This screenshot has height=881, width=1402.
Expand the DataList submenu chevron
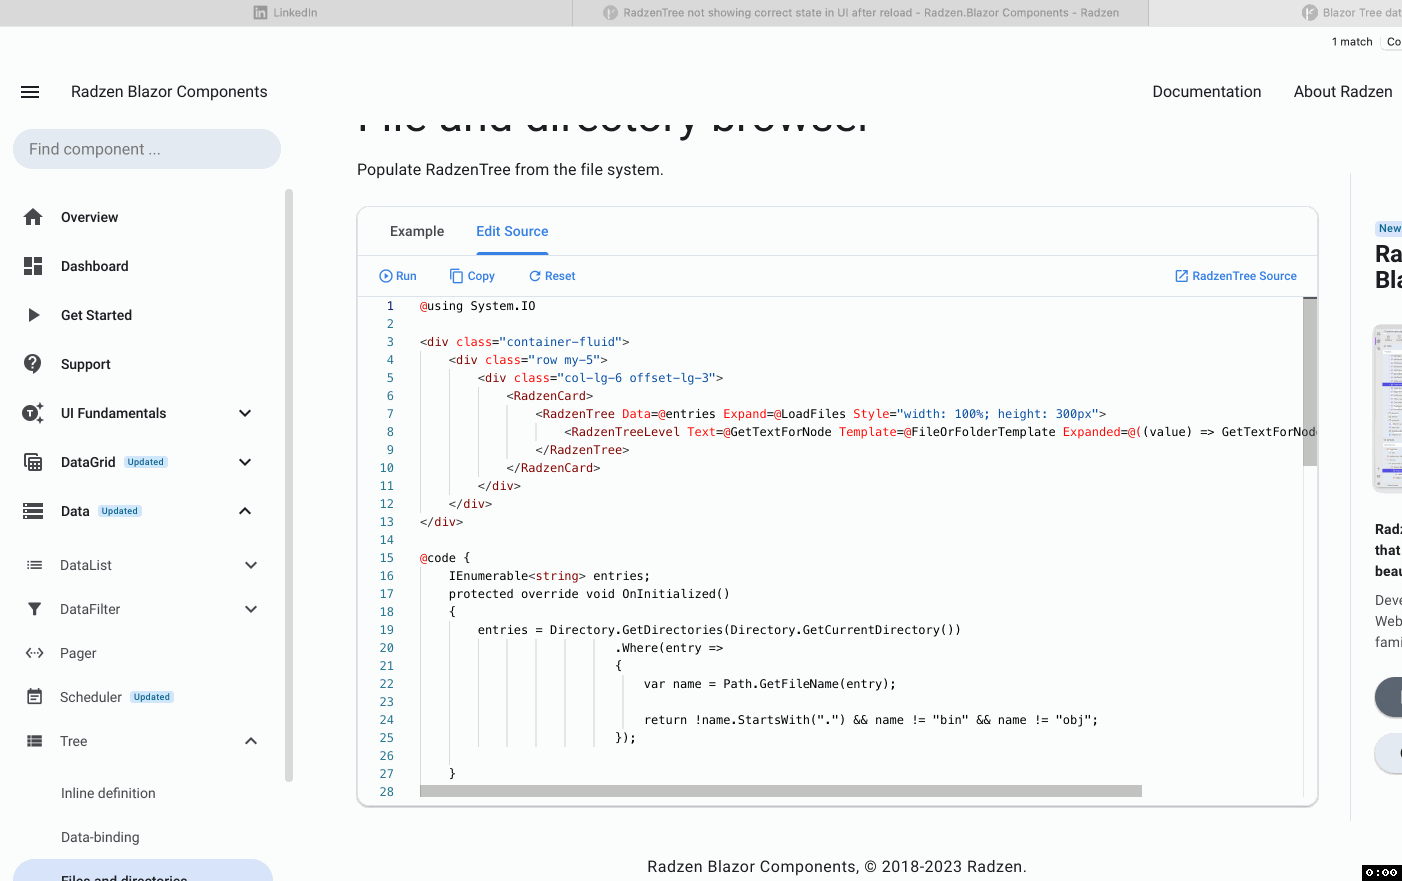point(251,565)
